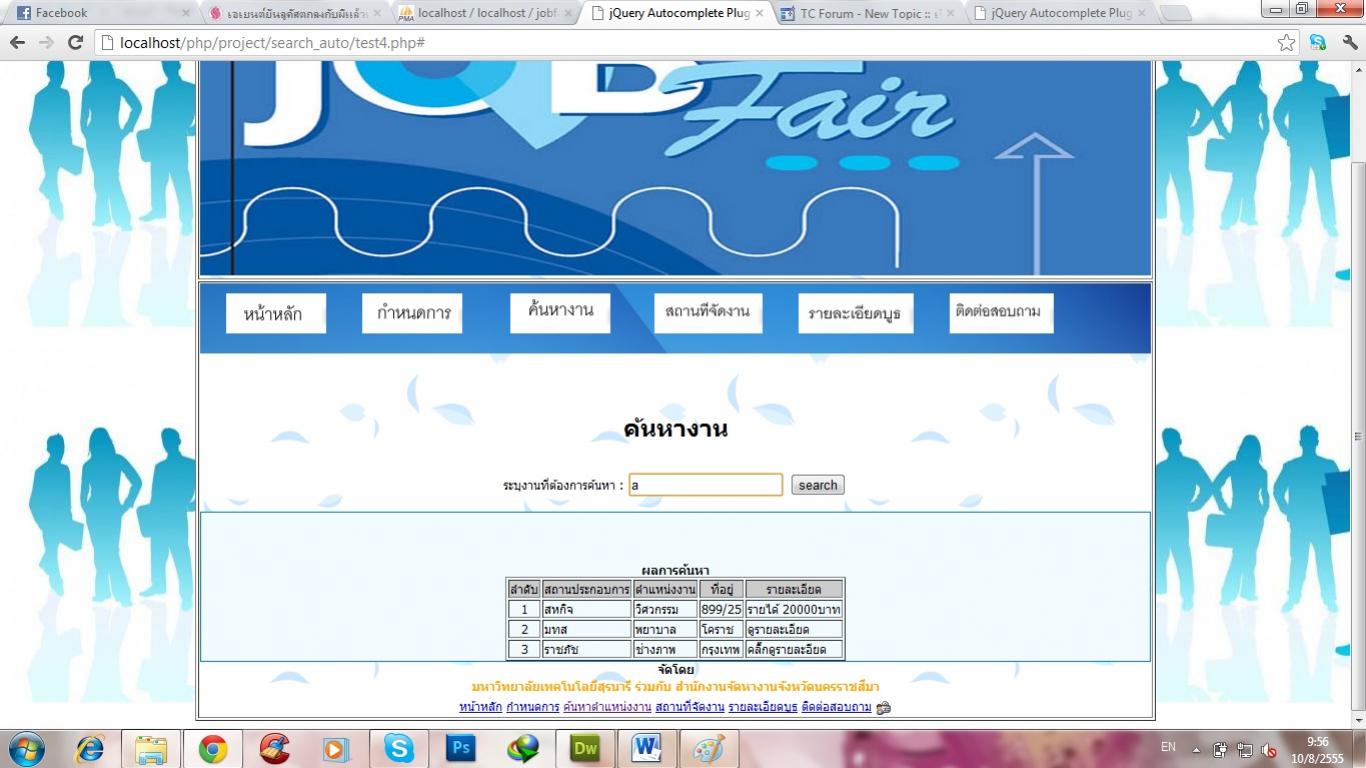Switch to the localhost / localhost phpMyAdmin tab
The height and width of the screenshot is (768, 1366).
click(482, 13)
